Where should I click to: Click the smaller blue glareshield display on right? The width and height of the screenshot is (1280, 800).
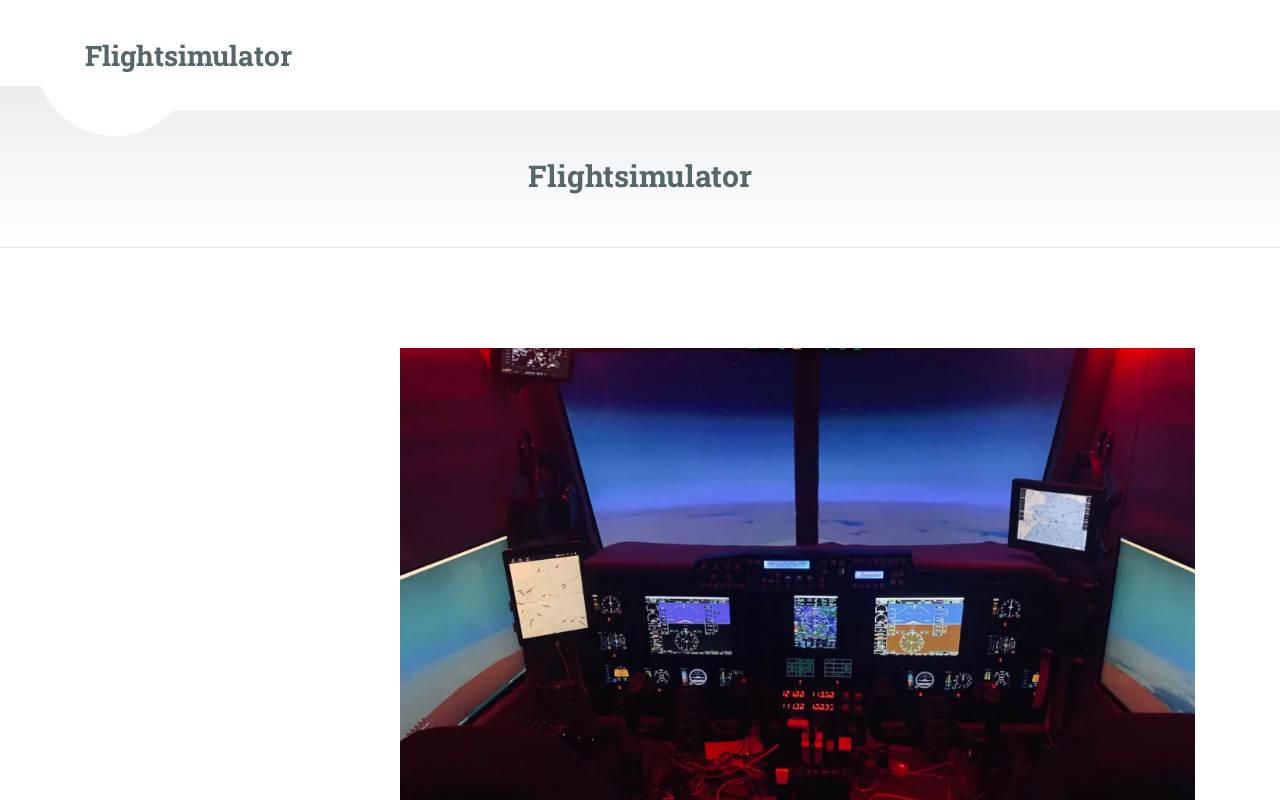(x=869, y=574)
